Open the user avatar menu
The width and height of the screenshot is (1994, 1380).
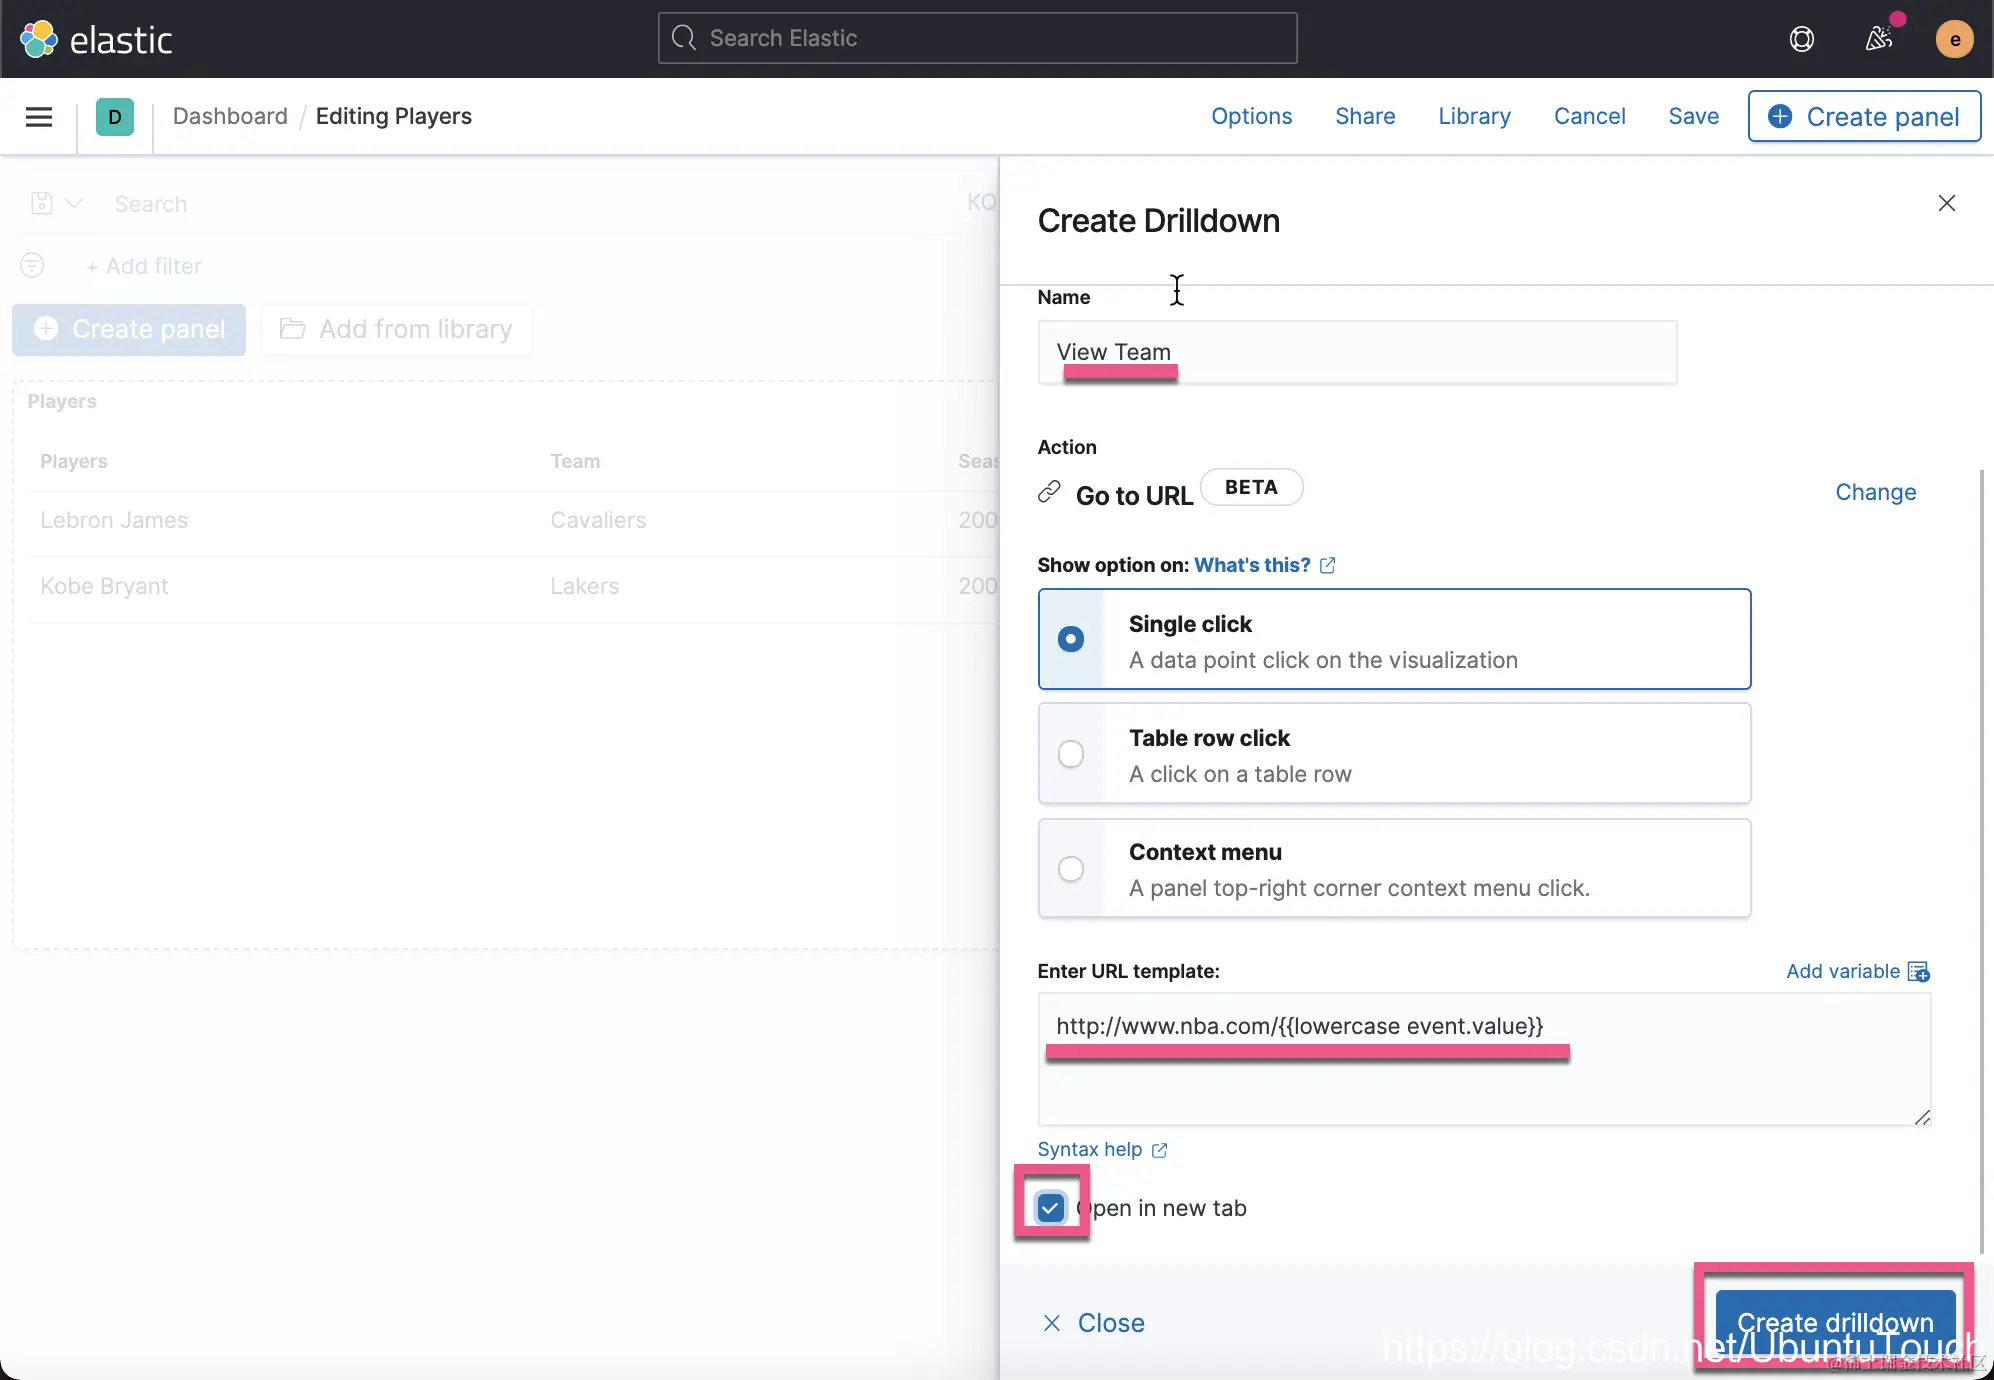tap(1953, 39)
